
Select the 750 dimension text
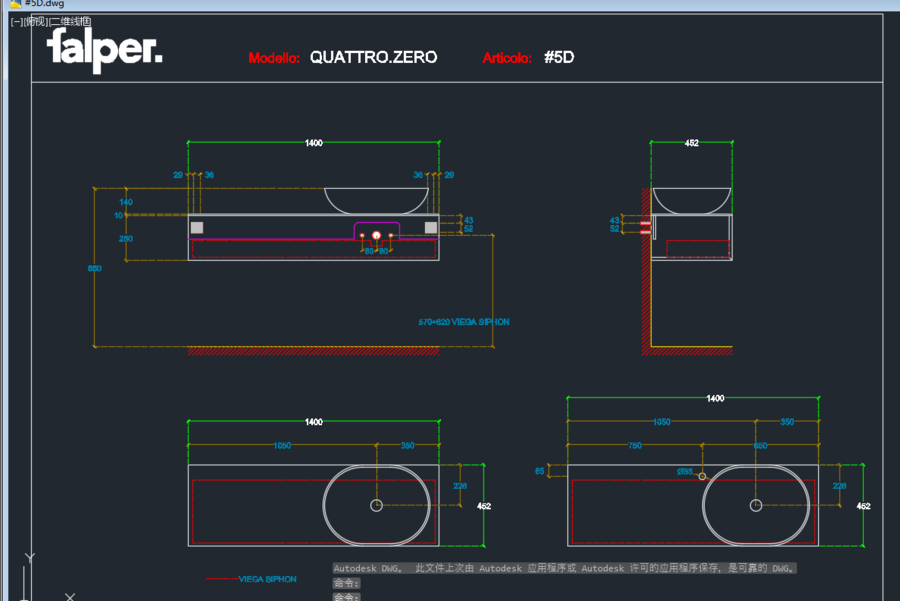(x=635, y=445)
